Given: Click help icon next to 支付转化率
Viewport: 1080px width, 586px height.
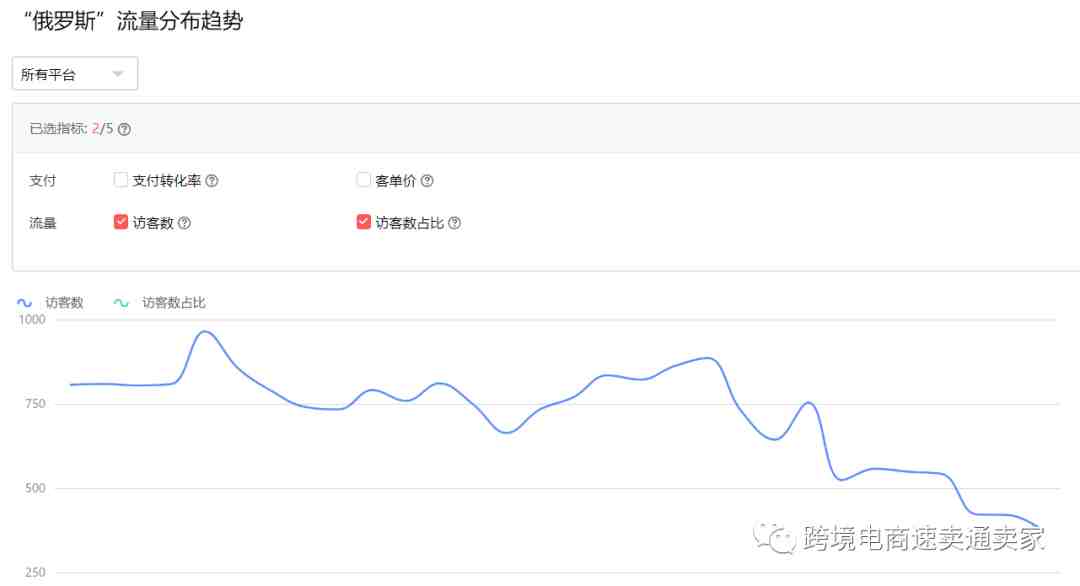Looking at the screenshot, I should [x=212, y=181].
